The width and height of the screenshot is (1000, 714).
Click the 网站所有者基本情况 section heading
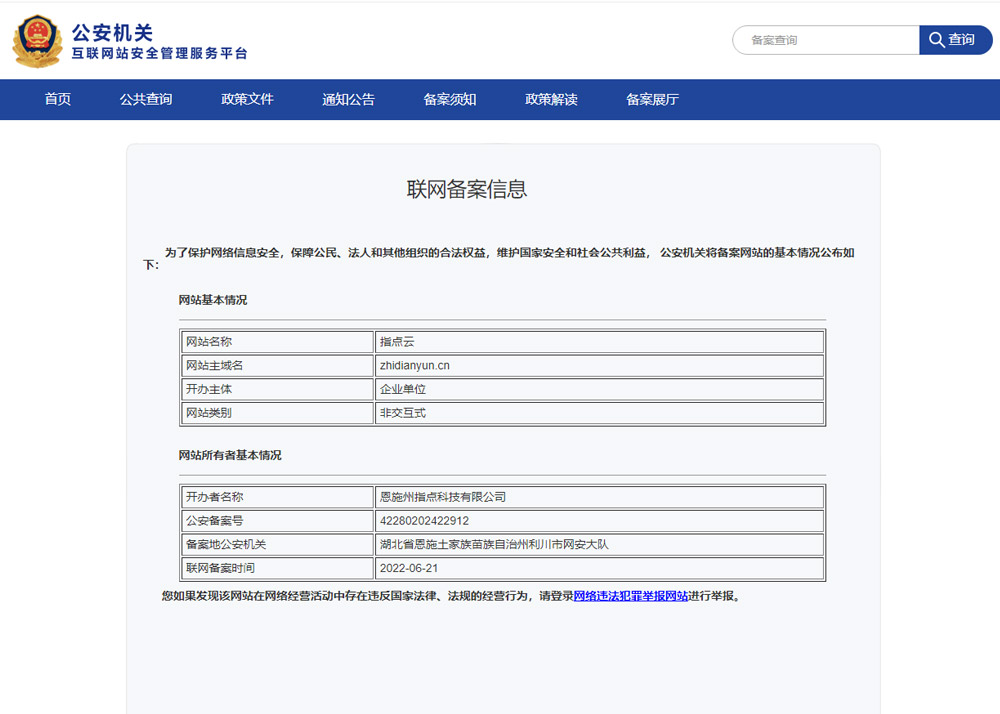[230, 455]
